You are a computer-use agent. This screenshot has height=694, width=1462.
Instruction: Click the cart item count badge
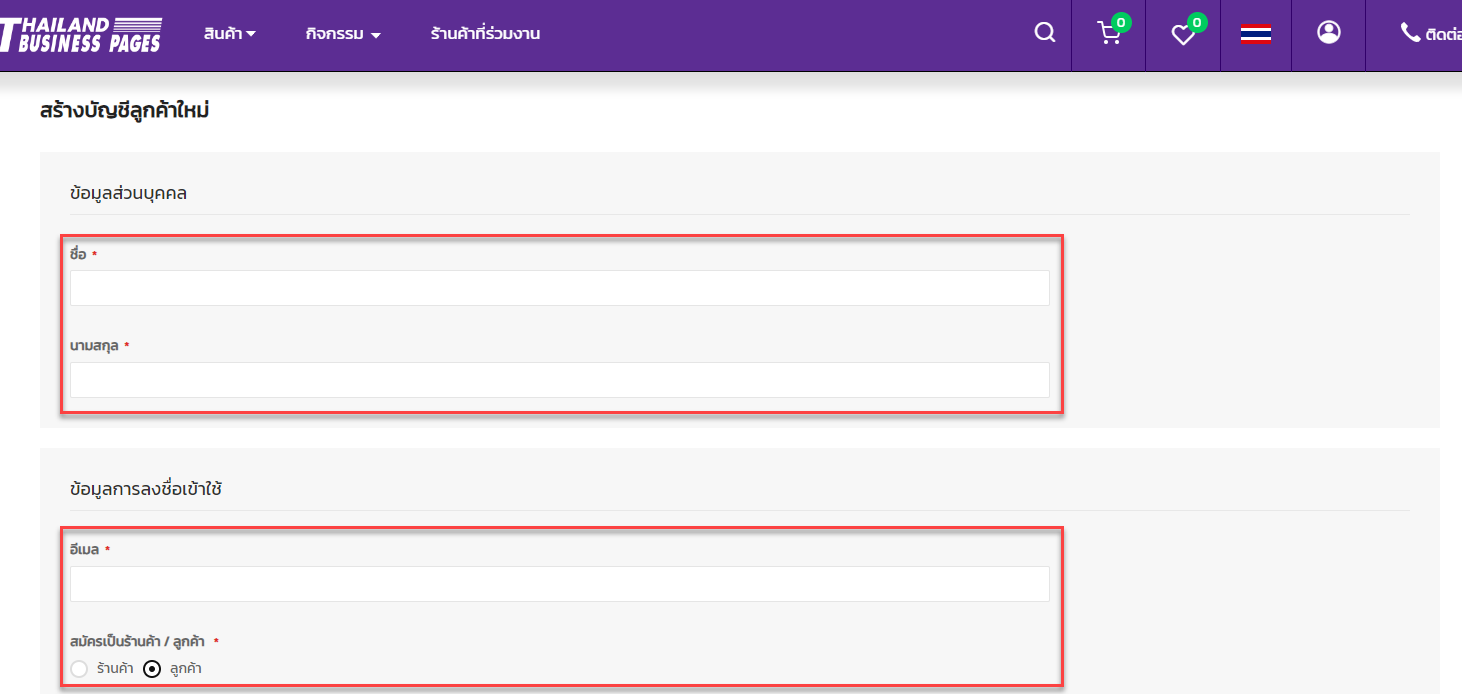[1121, 22]
